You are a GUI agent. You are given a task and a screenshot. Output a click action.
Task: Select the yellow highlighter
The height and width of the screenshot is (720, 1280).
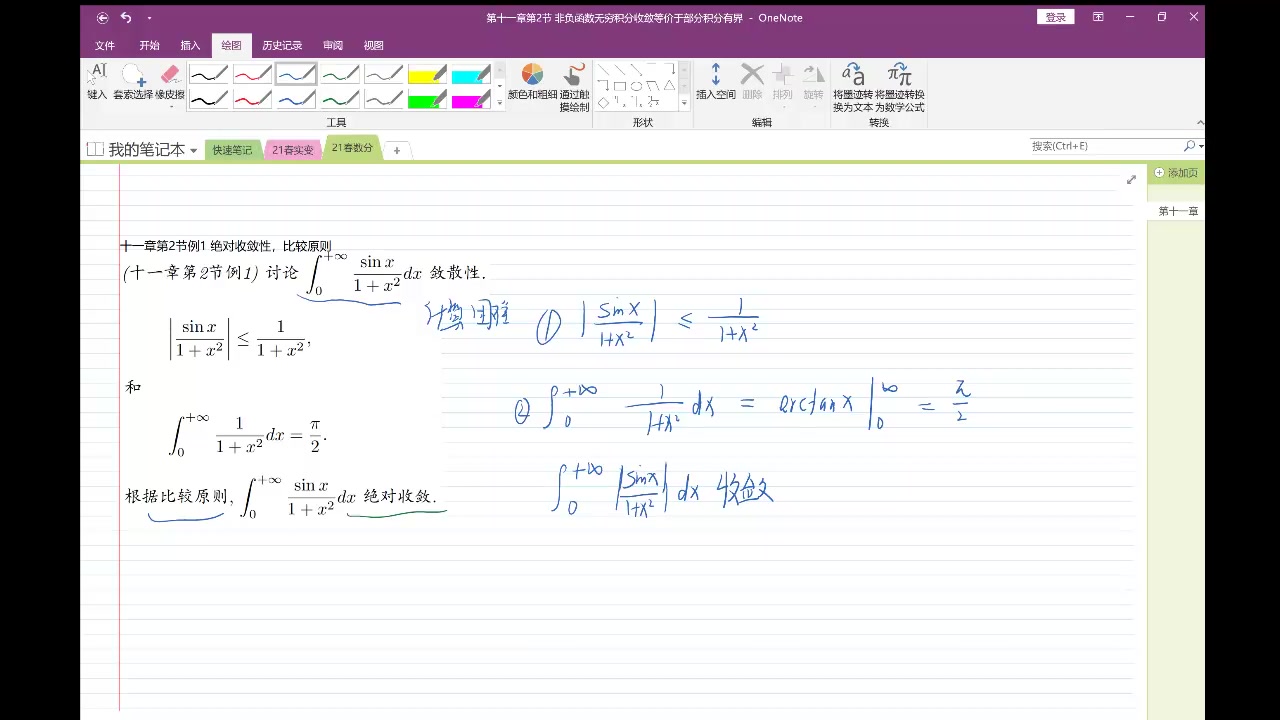[427, 74]
